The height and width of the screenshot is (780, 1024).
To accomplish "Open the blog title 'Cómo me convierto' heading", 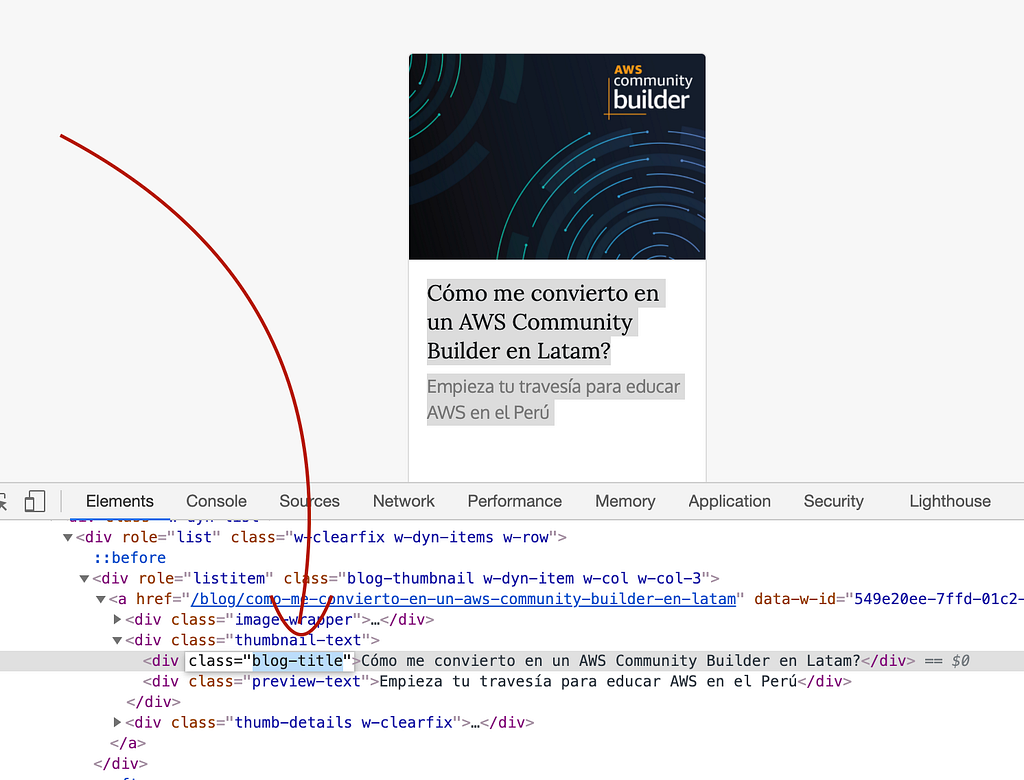I will coord(544,322).
